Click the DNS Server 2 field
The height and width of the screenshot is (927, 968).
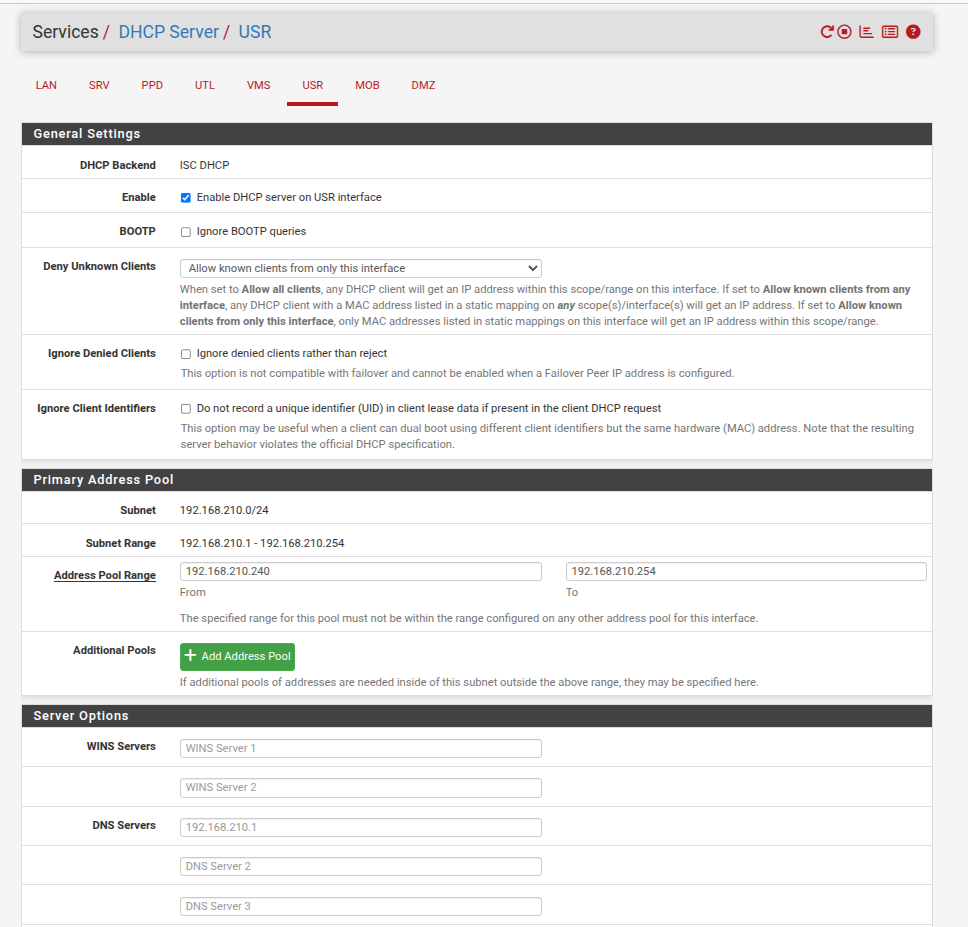(x=360, y=867)
